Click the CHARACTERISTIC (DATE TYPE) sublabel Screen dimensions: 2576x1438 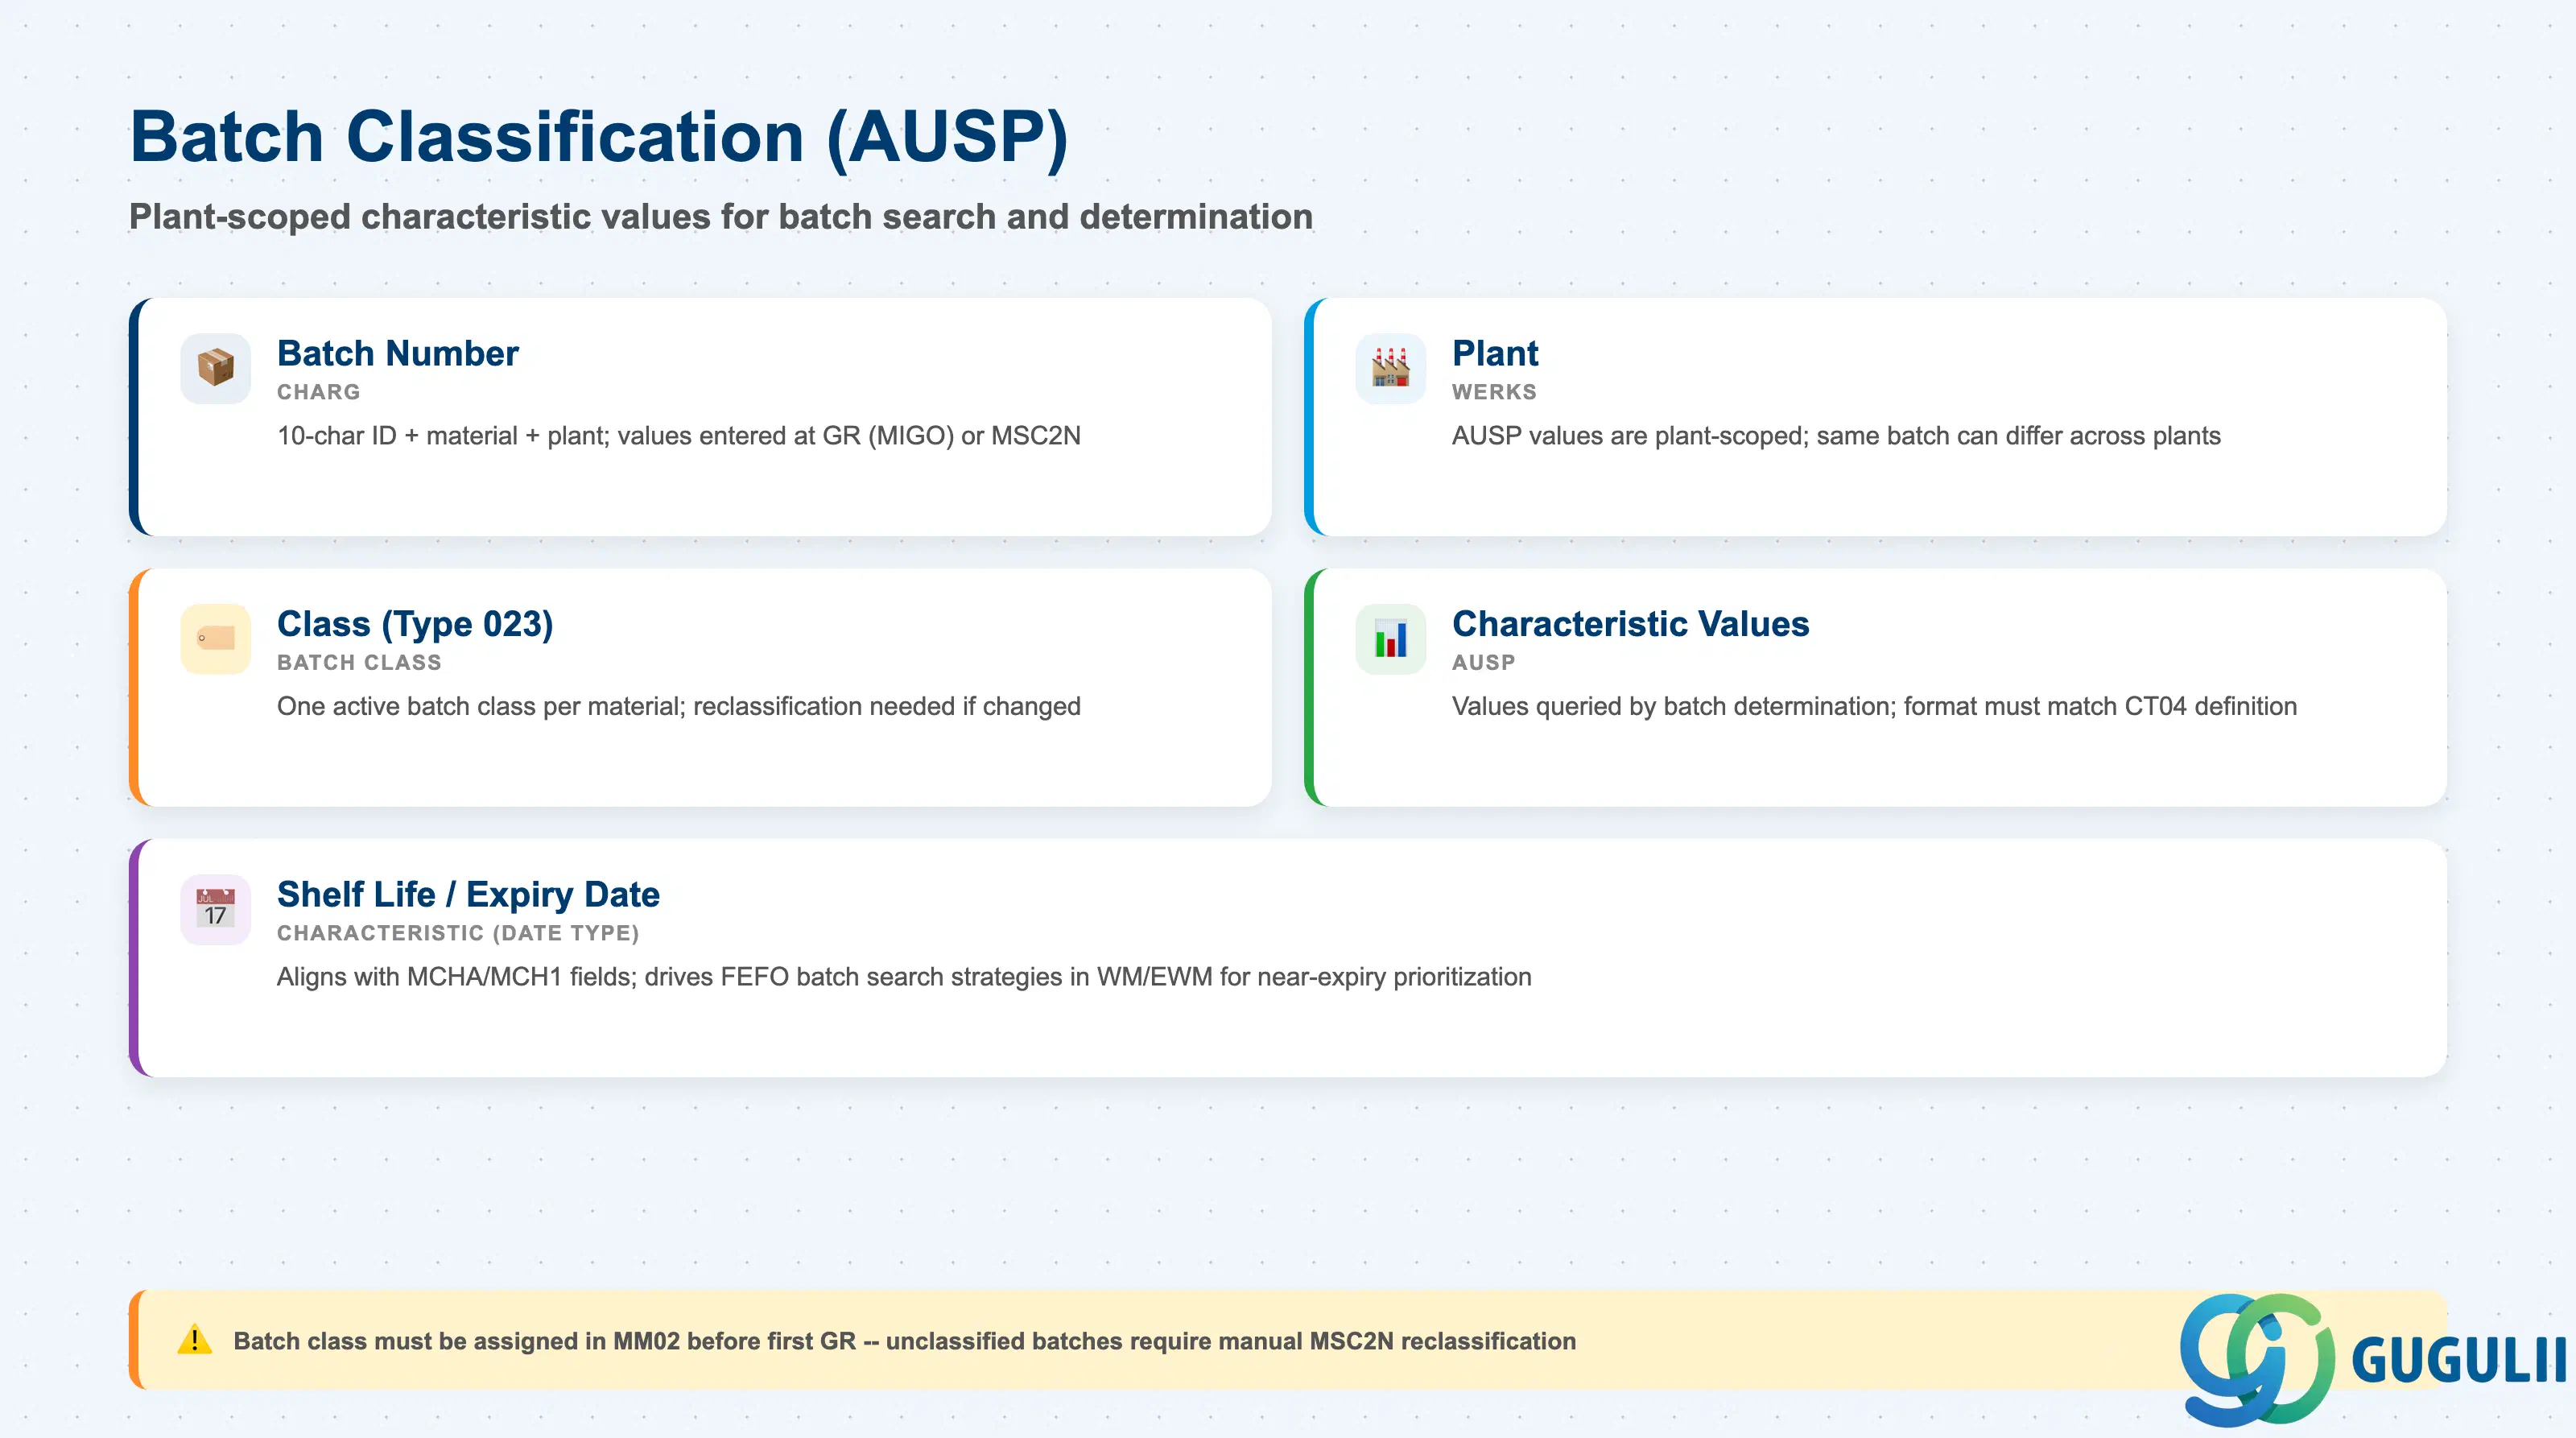coord(458,933)
